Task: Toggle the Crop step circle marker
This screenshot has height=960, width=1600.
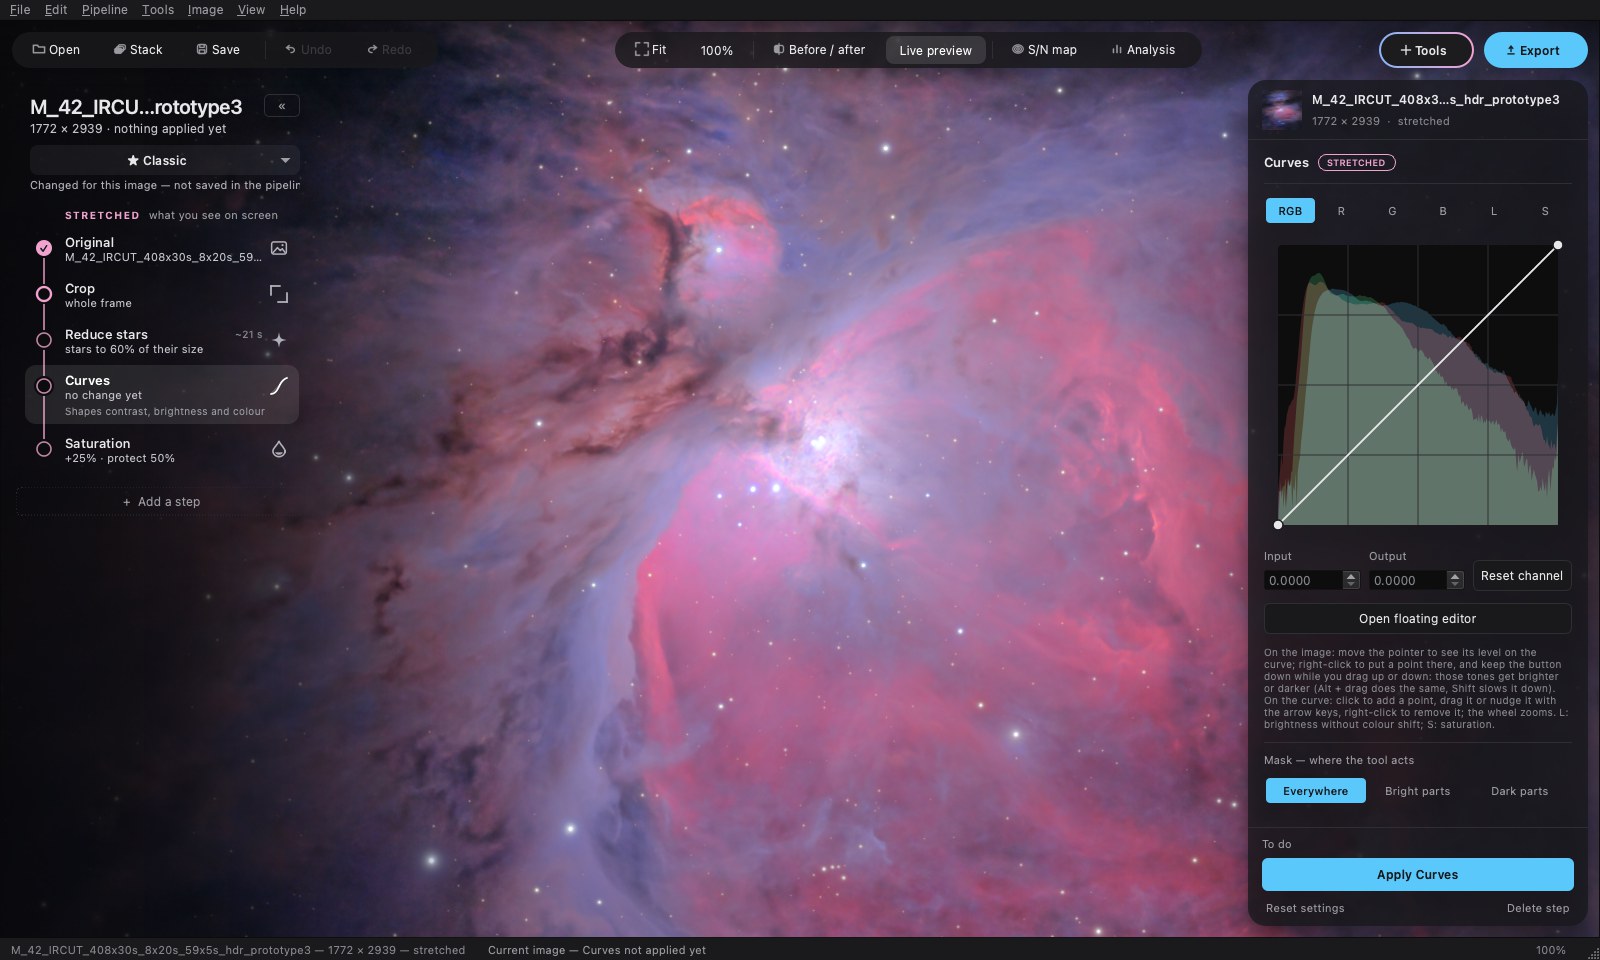Action: tap(44, 294)
